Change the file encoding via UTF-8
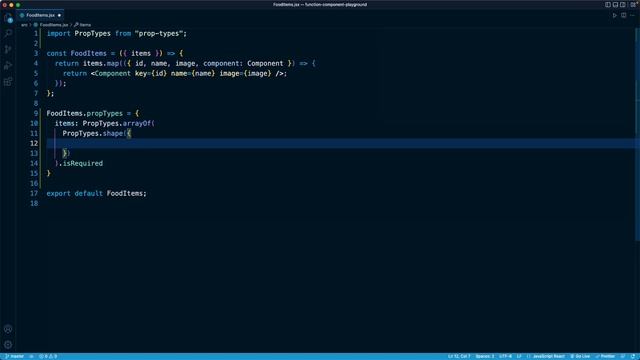Image resolution: width=640 pixels, height=360 pixels. coord(505,356)
